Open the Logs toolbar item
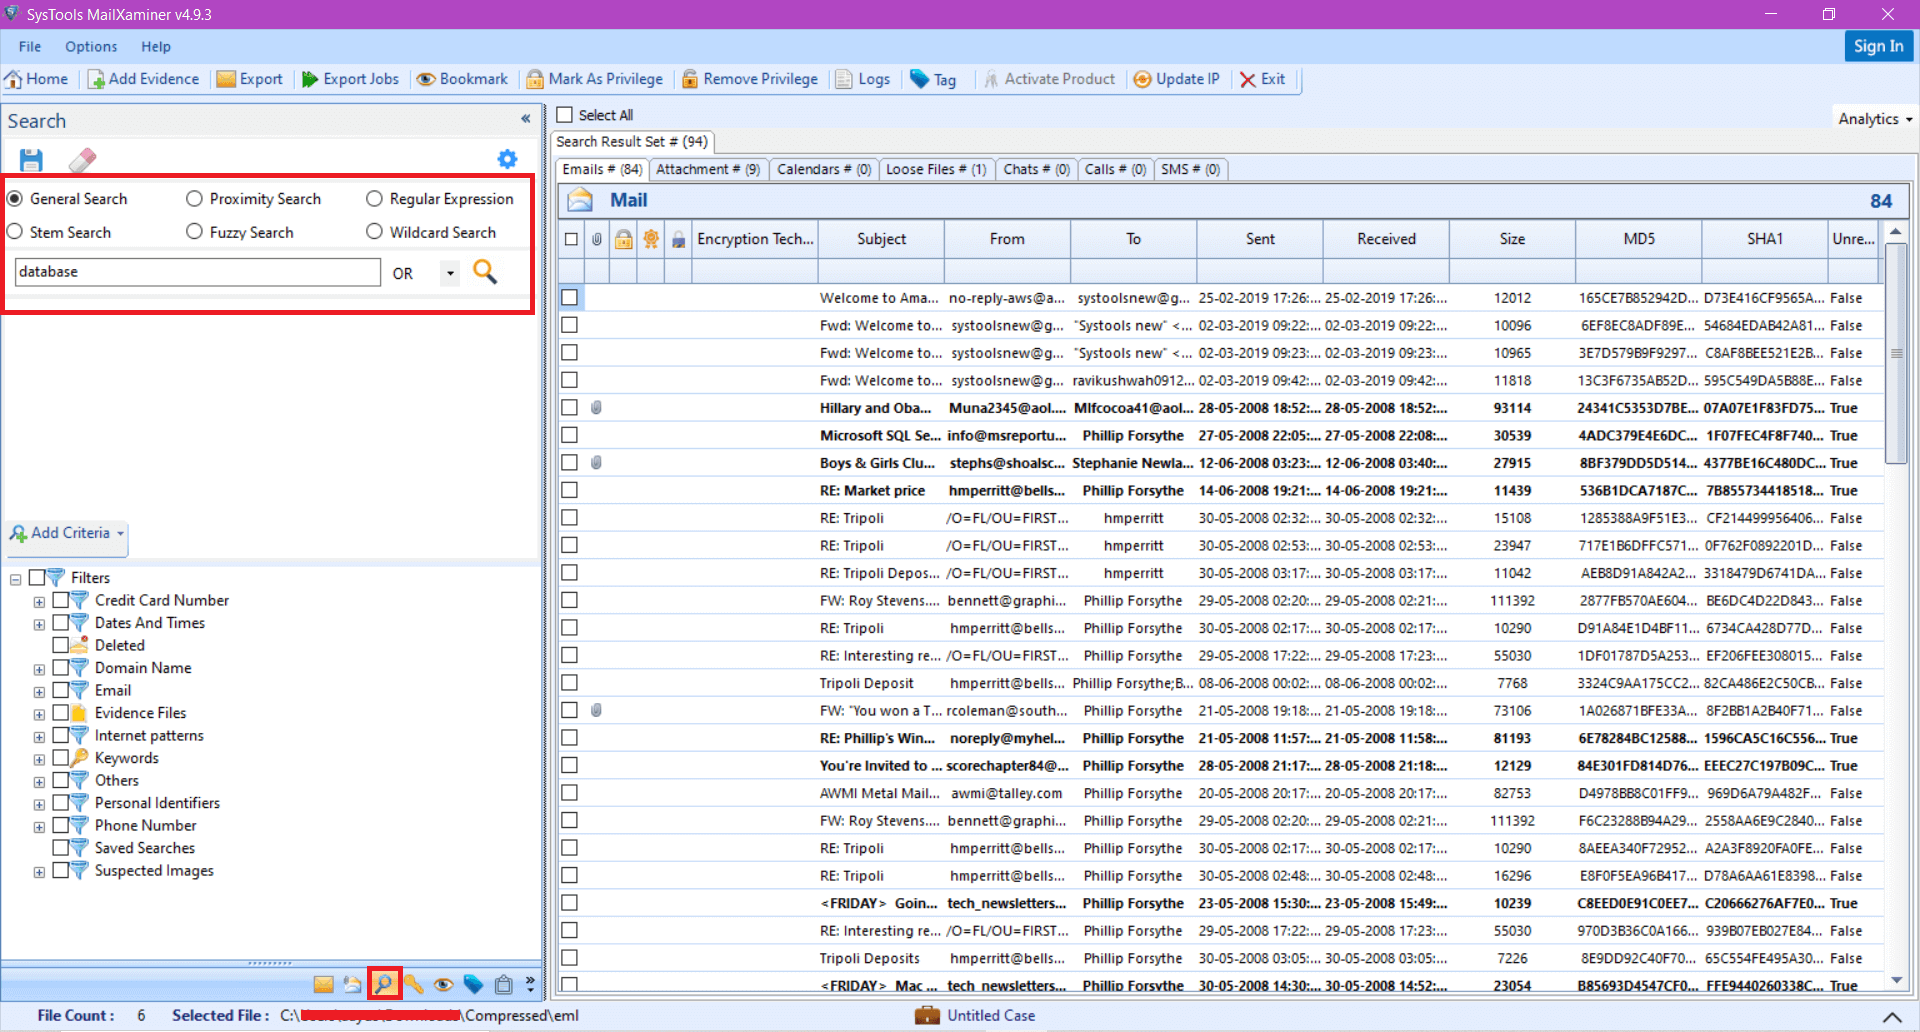The height and width of the screenshot is (1032, 1920). (862, 79)
